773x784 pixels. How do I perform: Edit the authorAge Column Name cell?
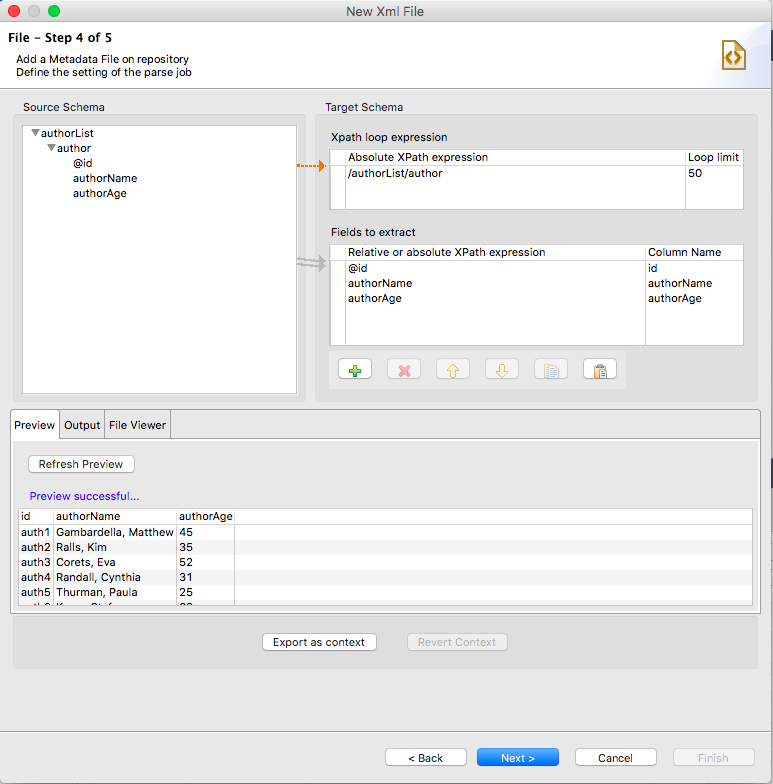(694, 298)
